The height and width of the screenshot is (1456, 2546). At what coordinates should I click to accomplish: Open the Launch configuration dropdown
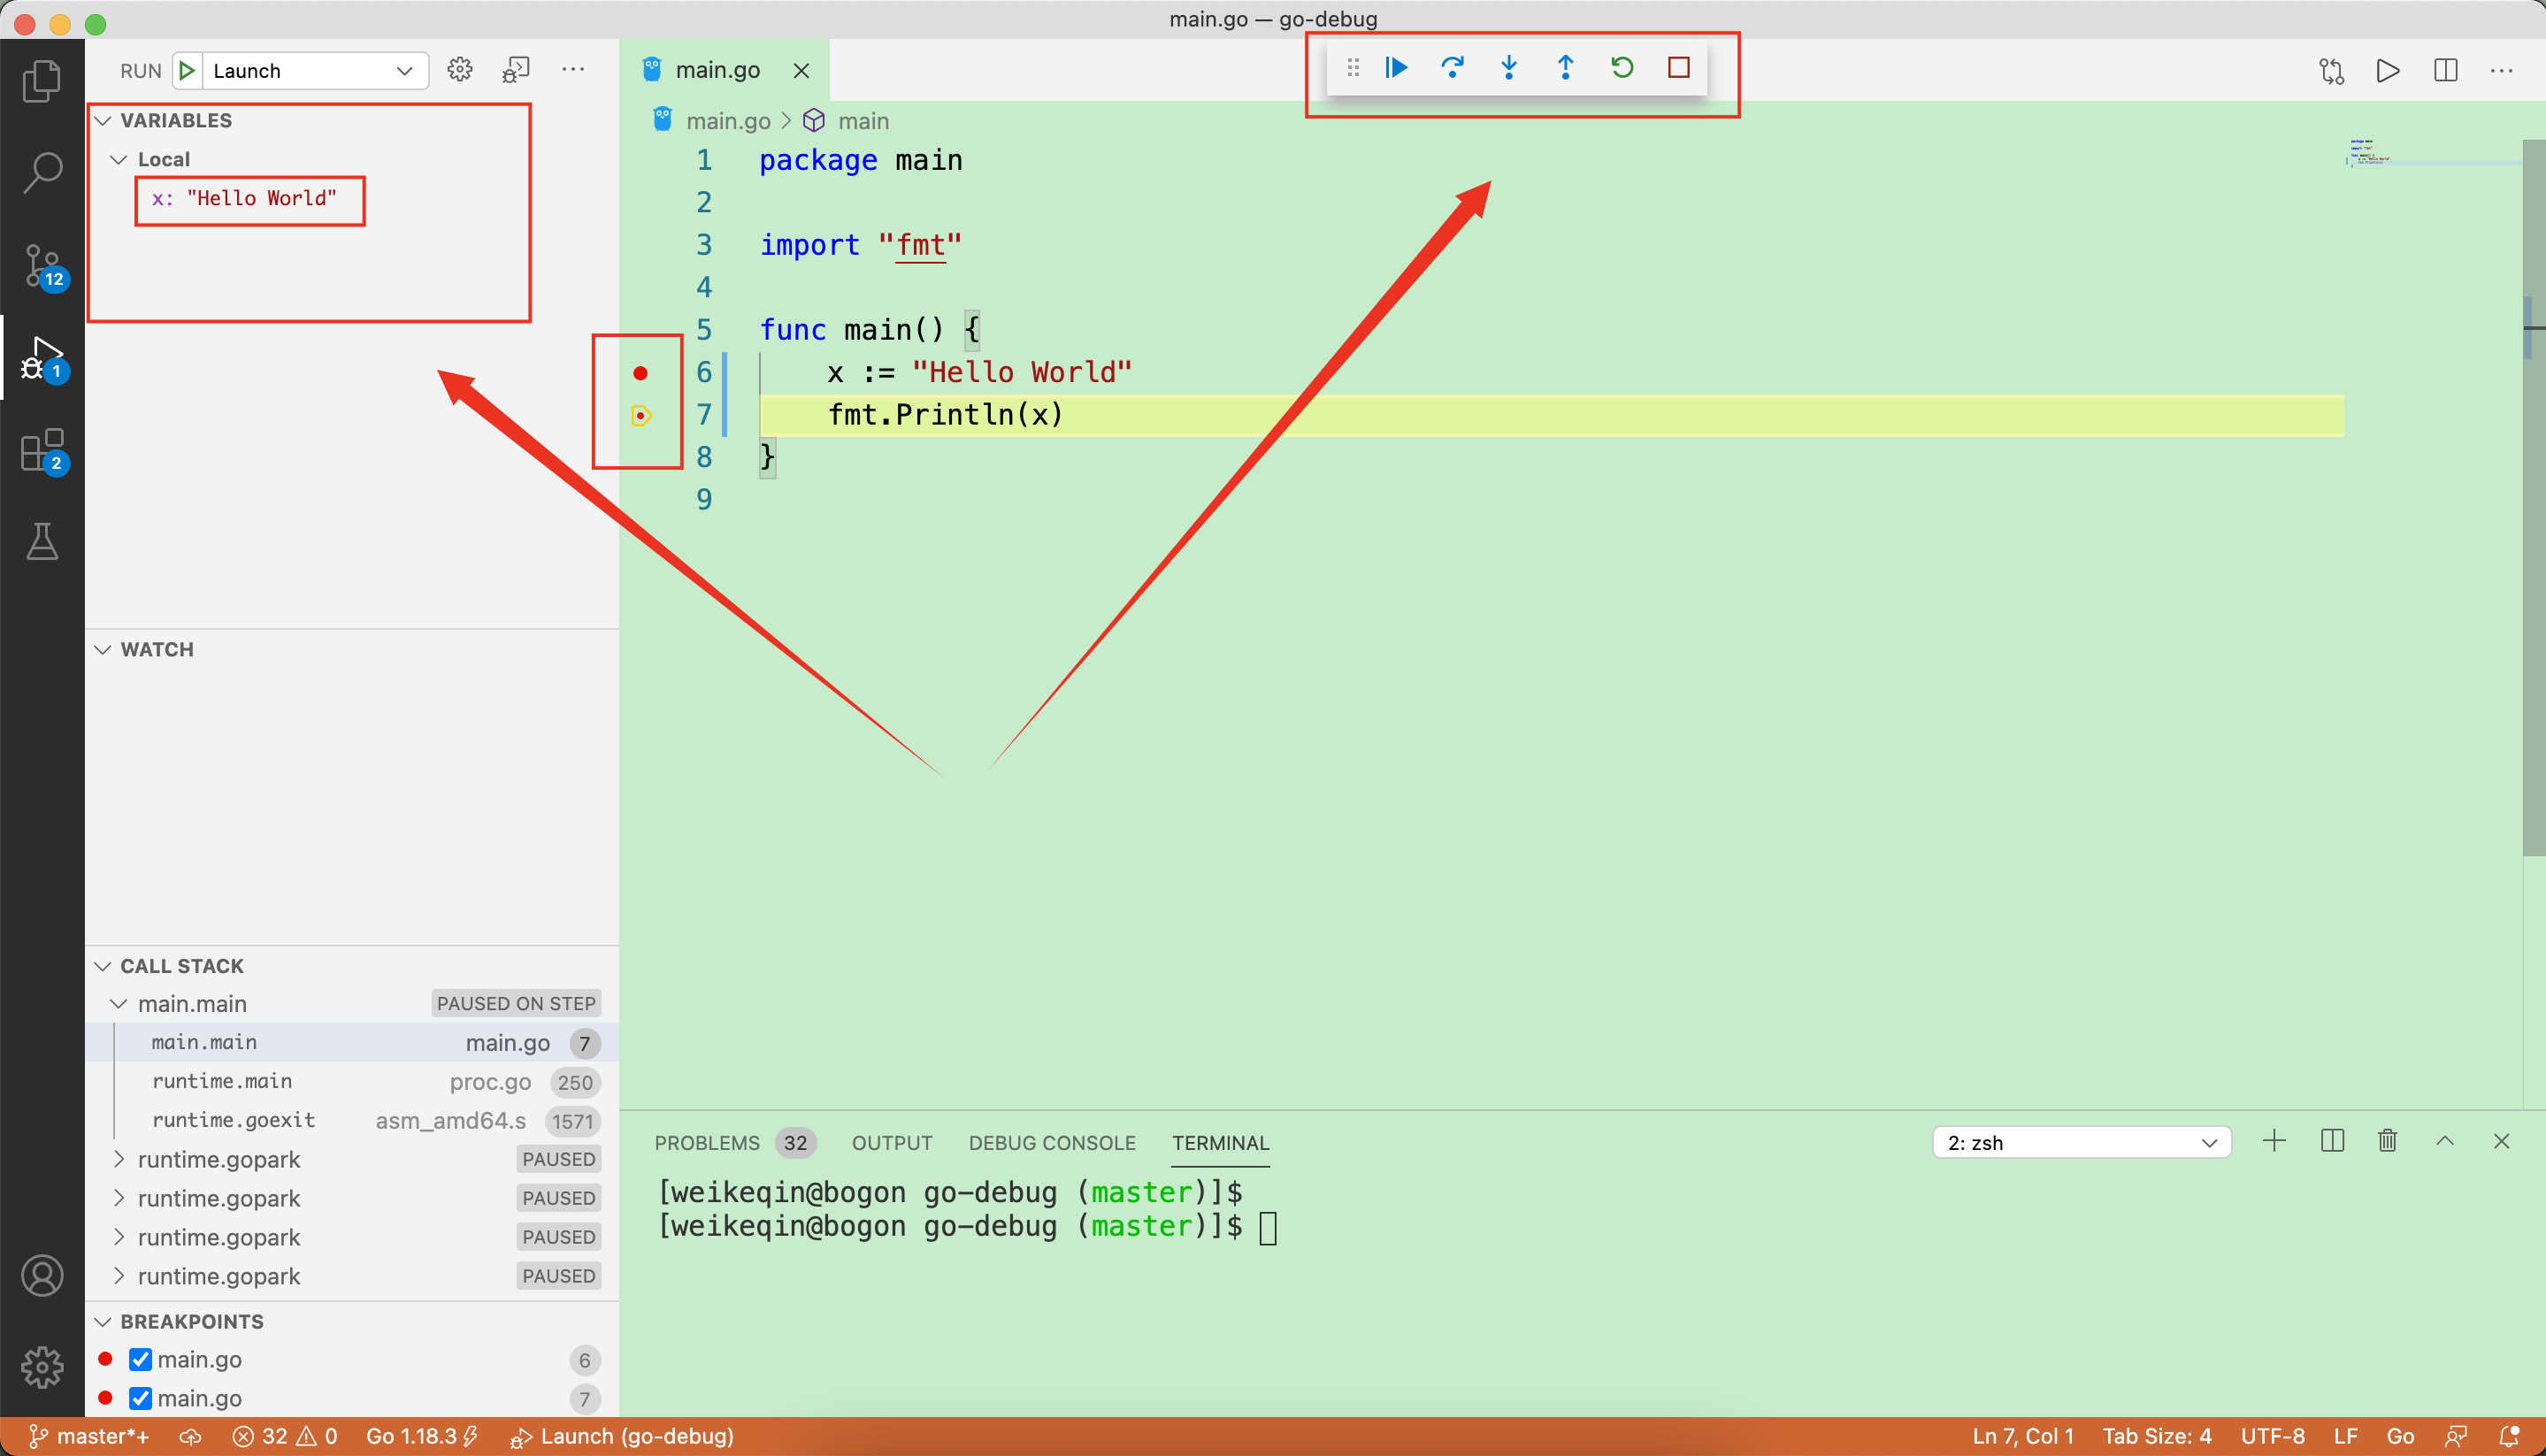(316, 70)
